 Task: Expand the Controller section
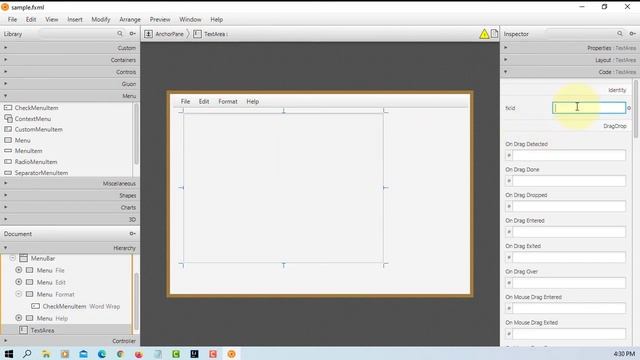[x=70, y=341]
